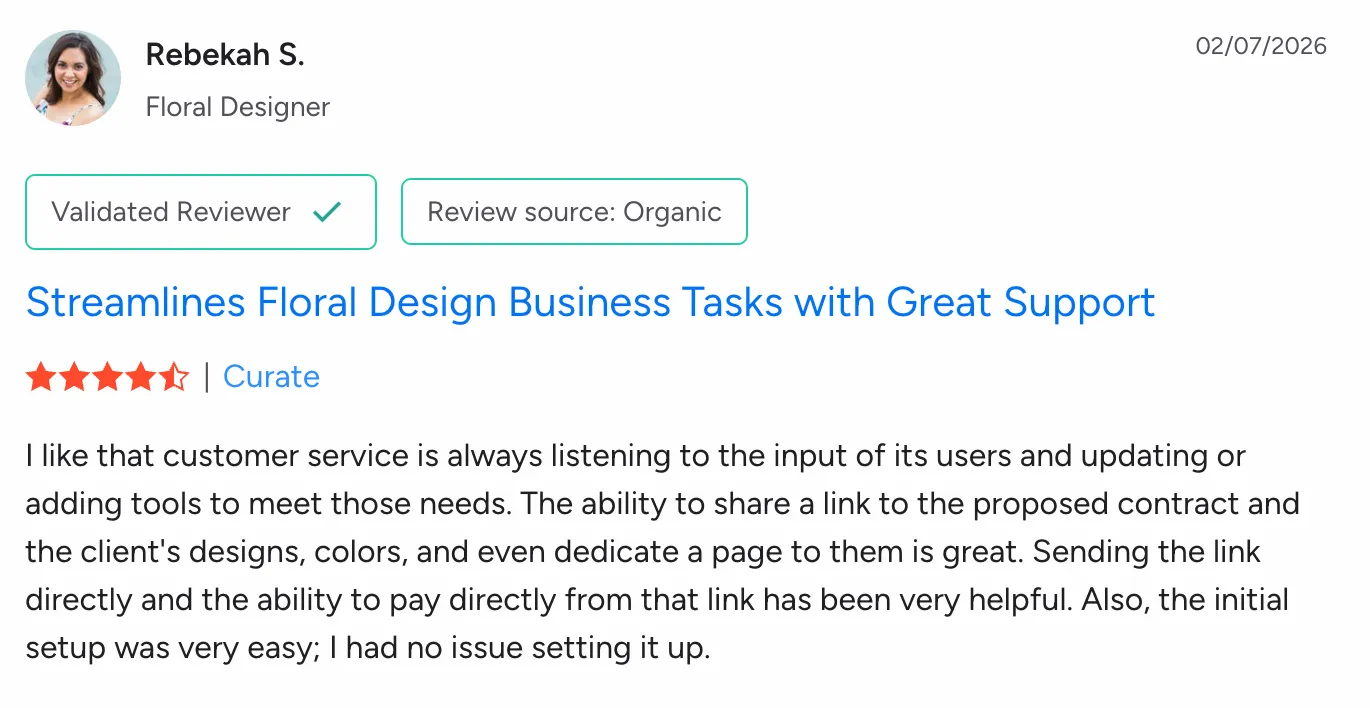Image resolution: width=1370 pixels, height=708 pixels.
Task: Click the word Curate after the rating divider
Action: click(x=272, y=377)
